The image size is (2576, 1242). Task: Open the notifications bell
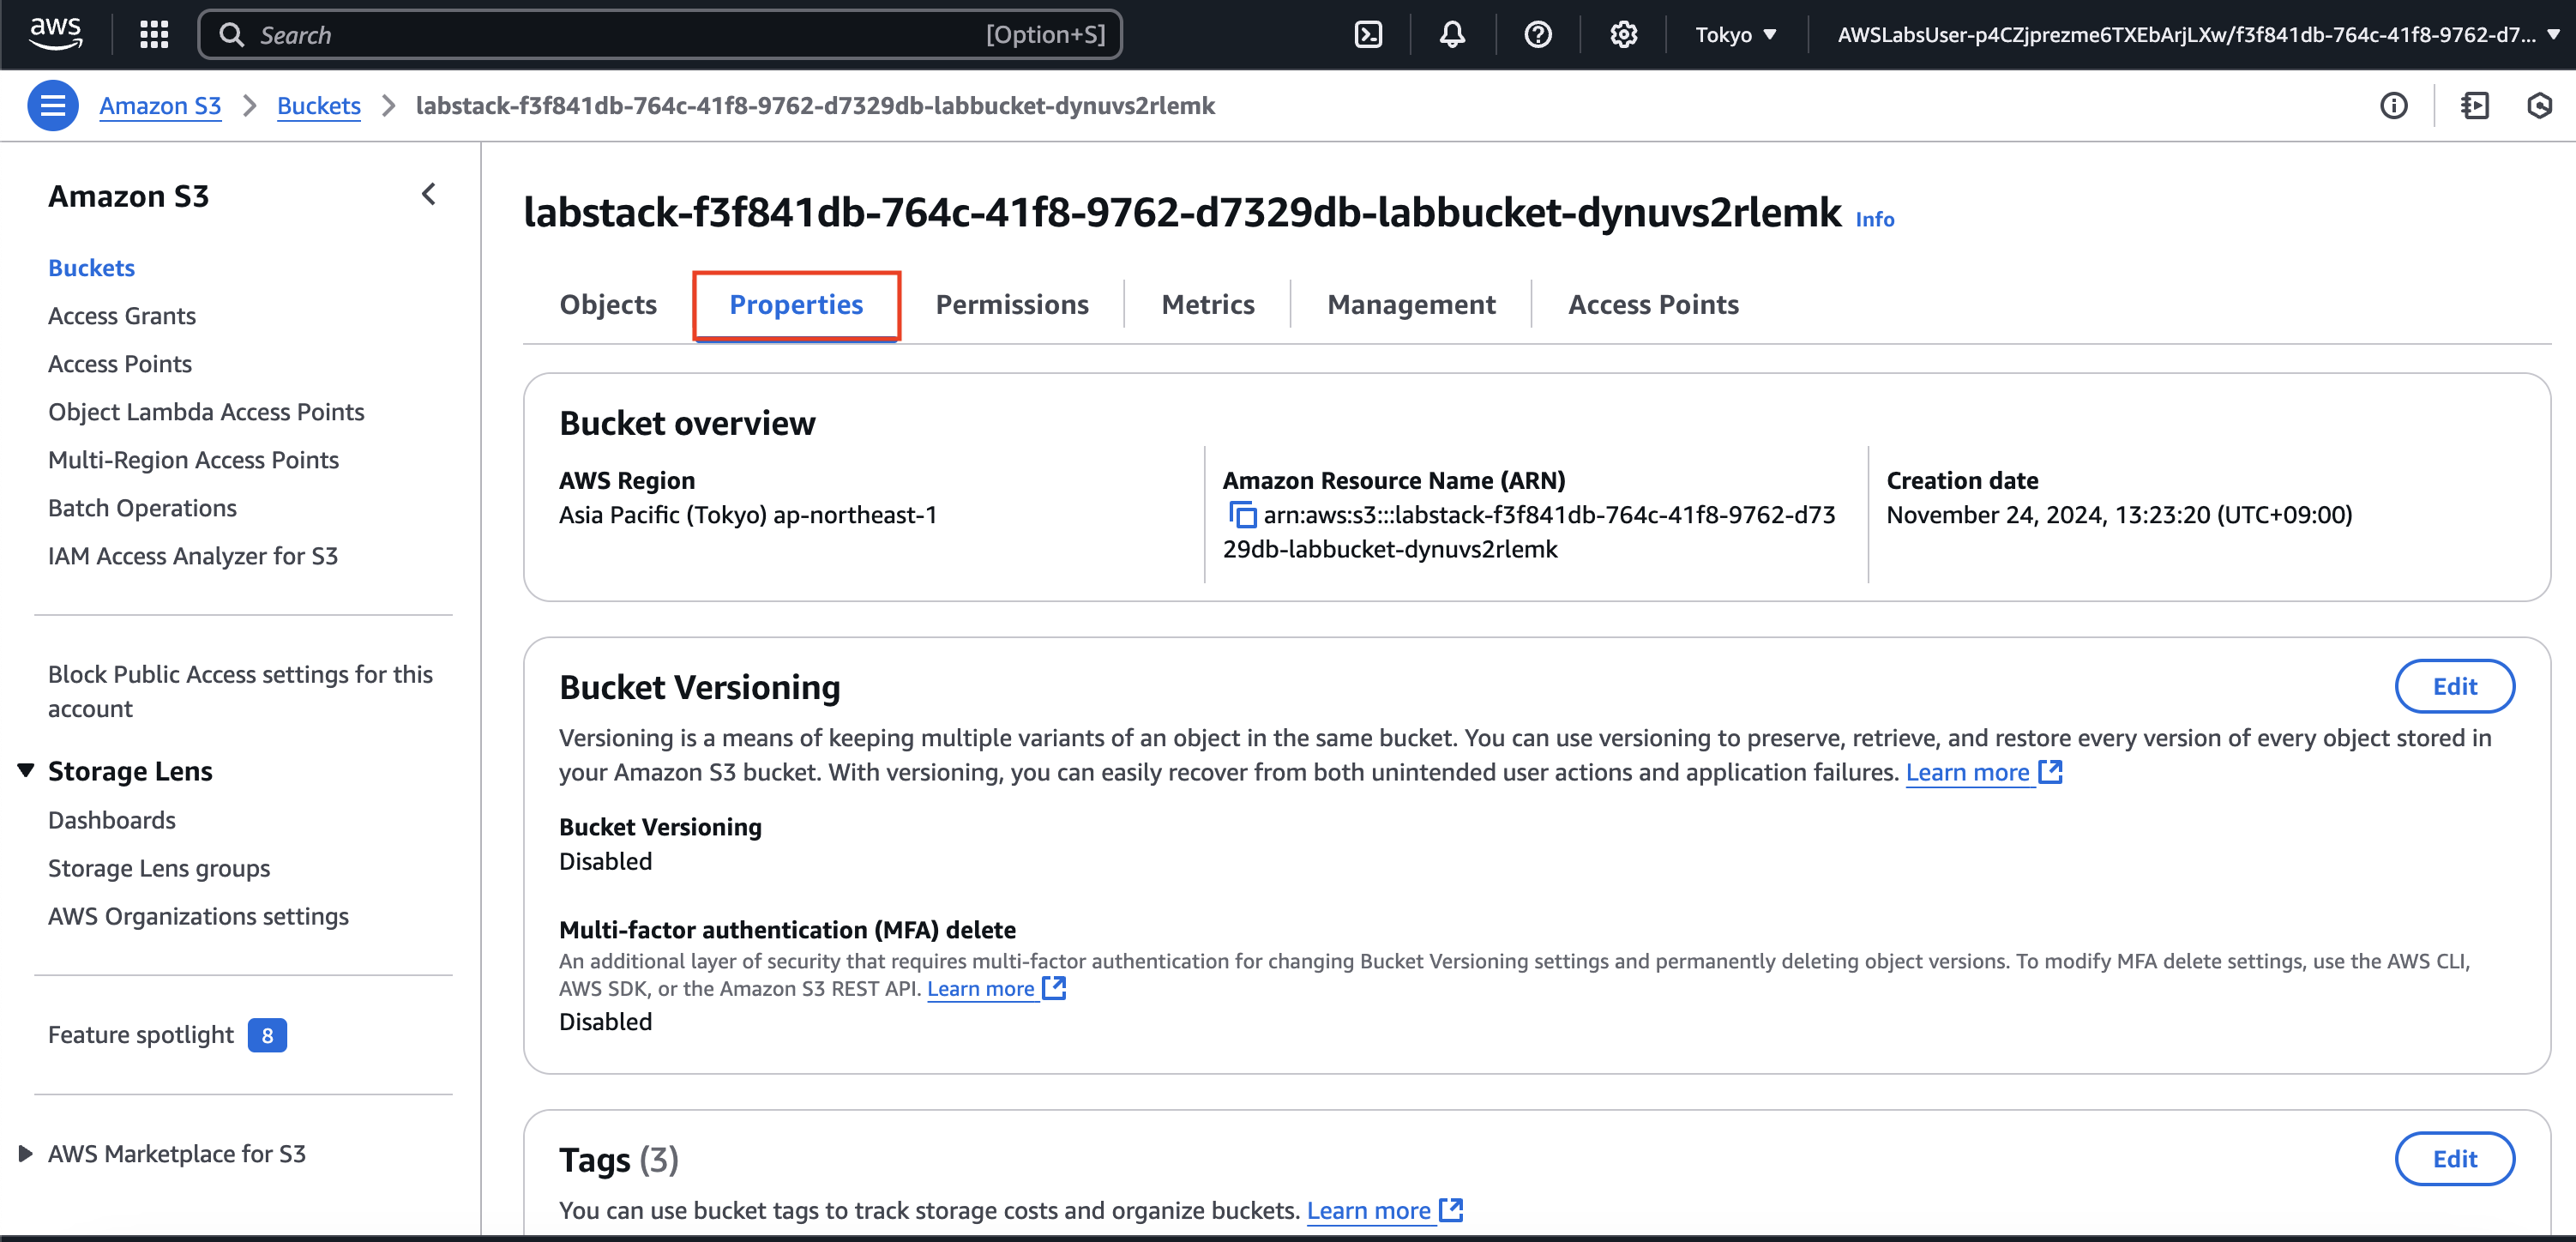point(1452,35)
